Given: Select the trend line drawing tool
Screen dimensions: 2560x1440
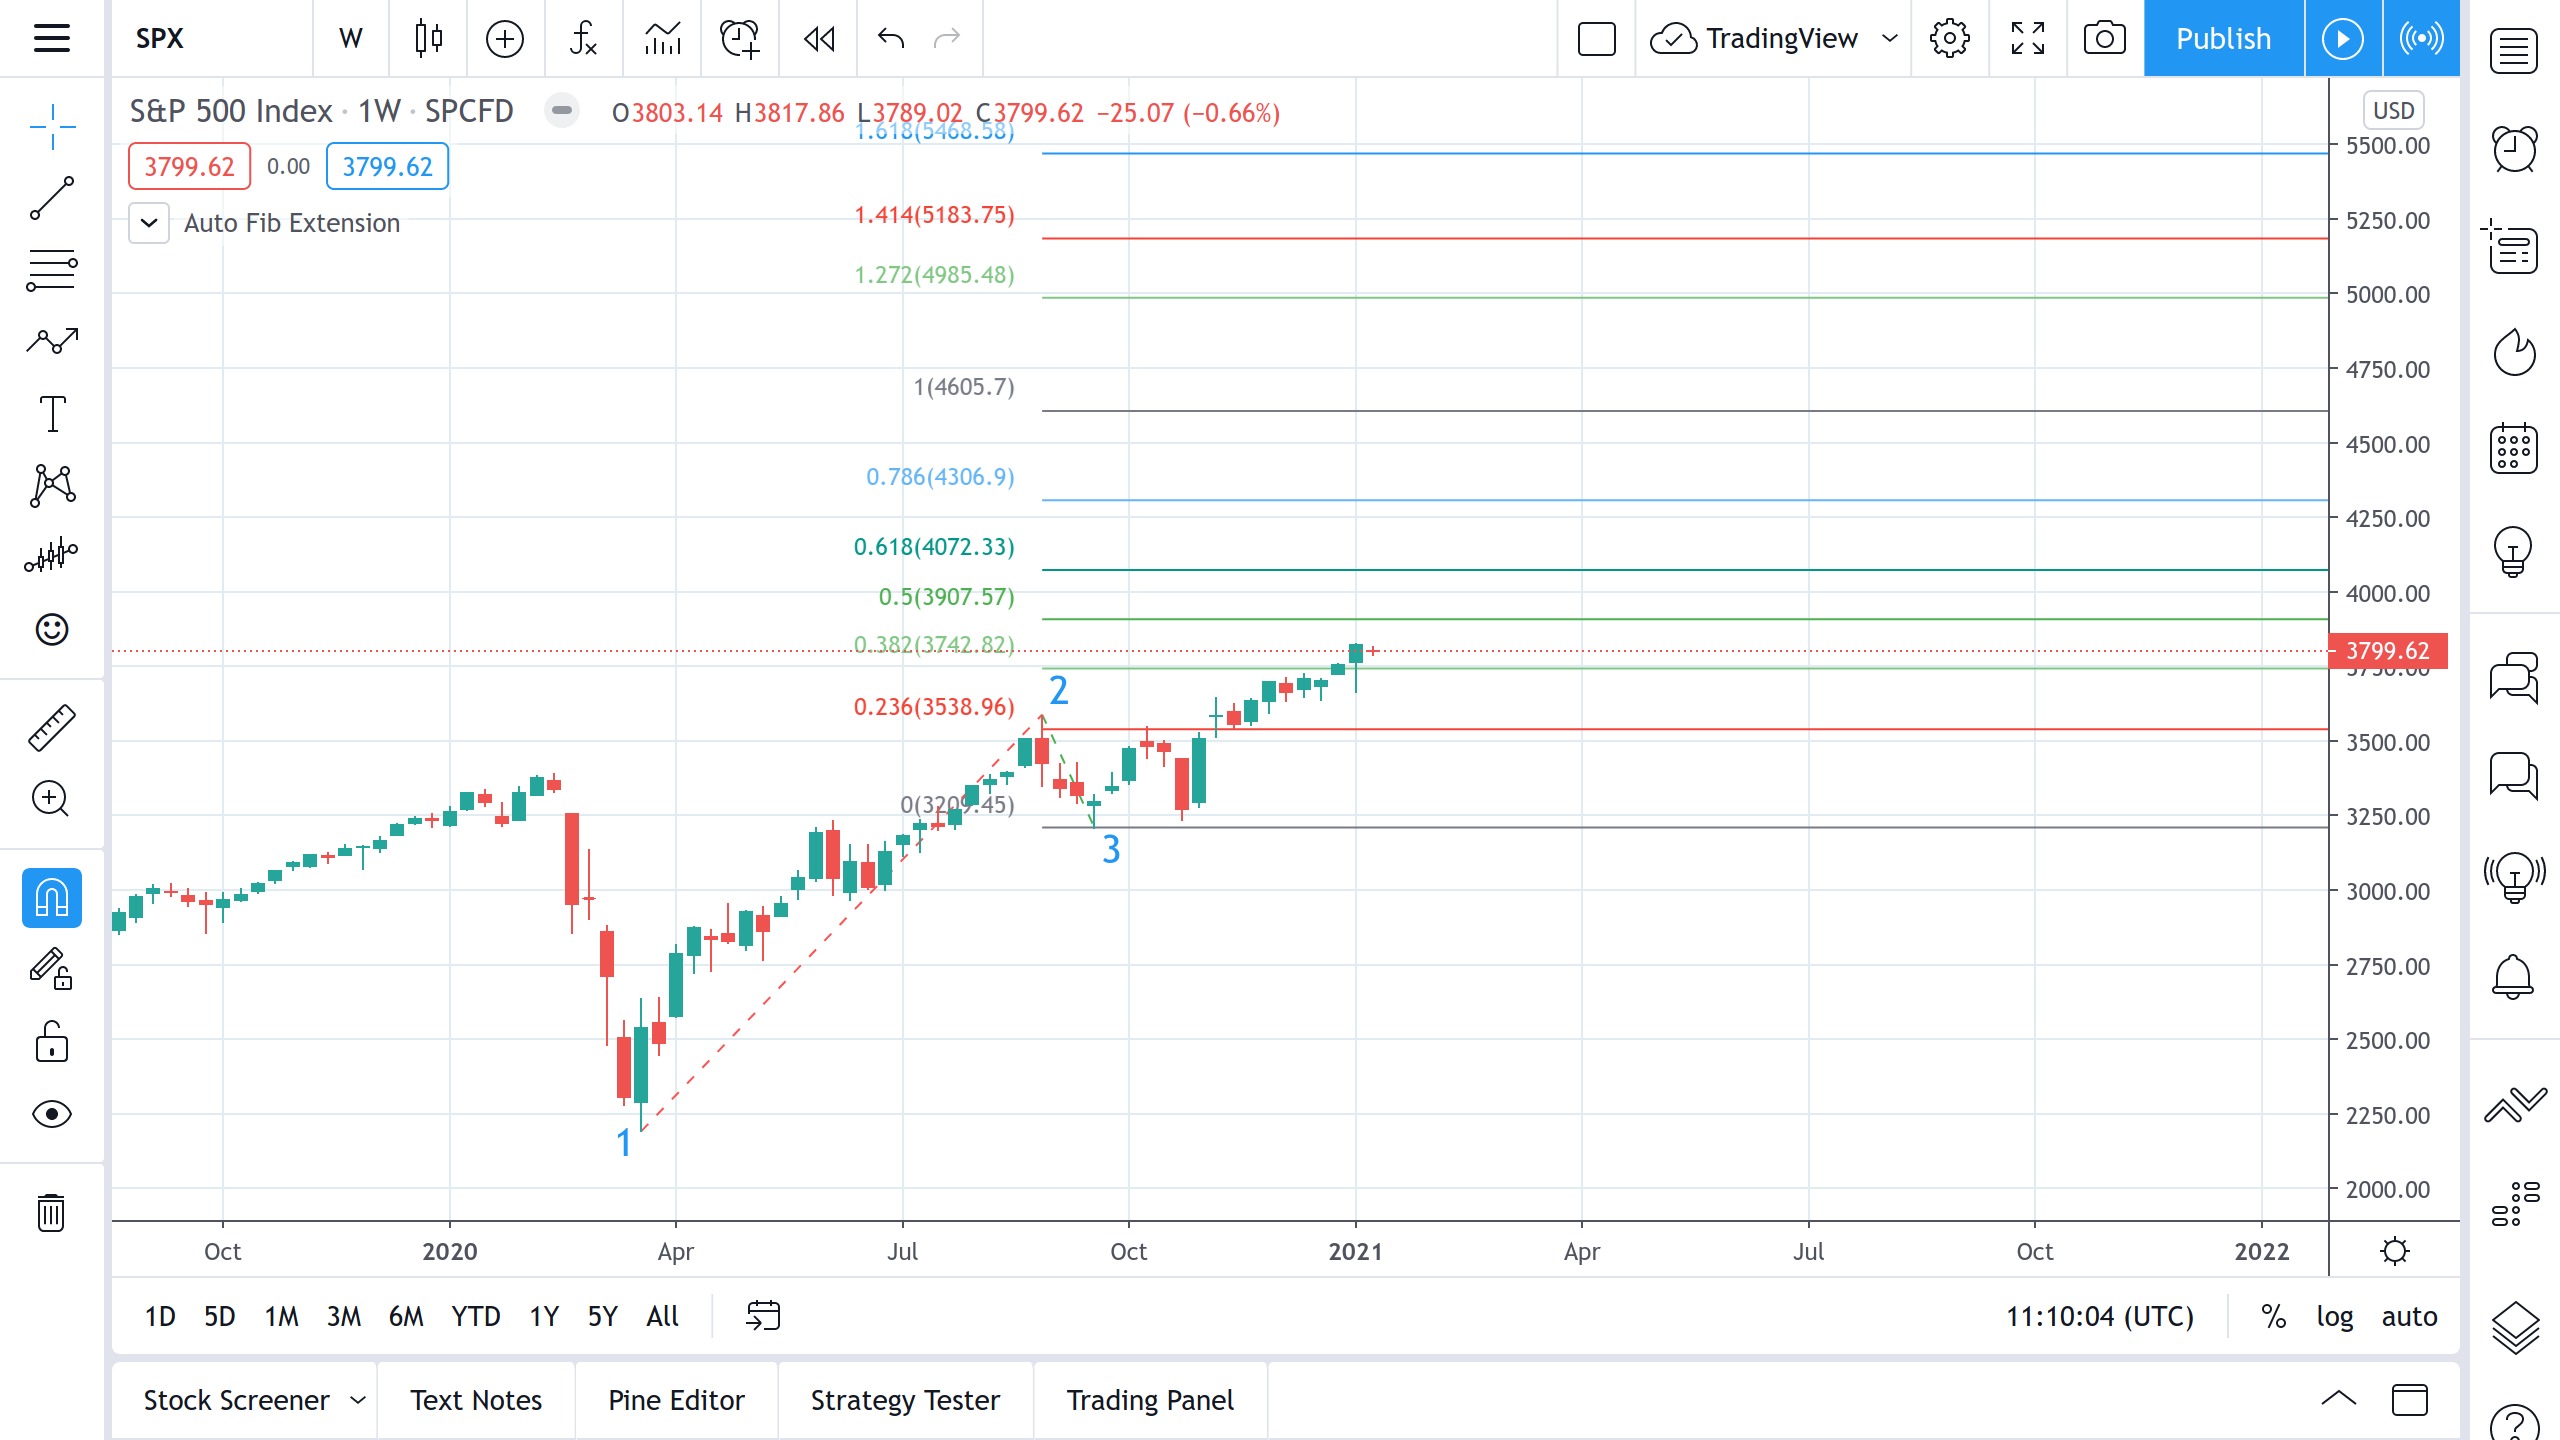Looking at the screenshot, I should 52,198.
